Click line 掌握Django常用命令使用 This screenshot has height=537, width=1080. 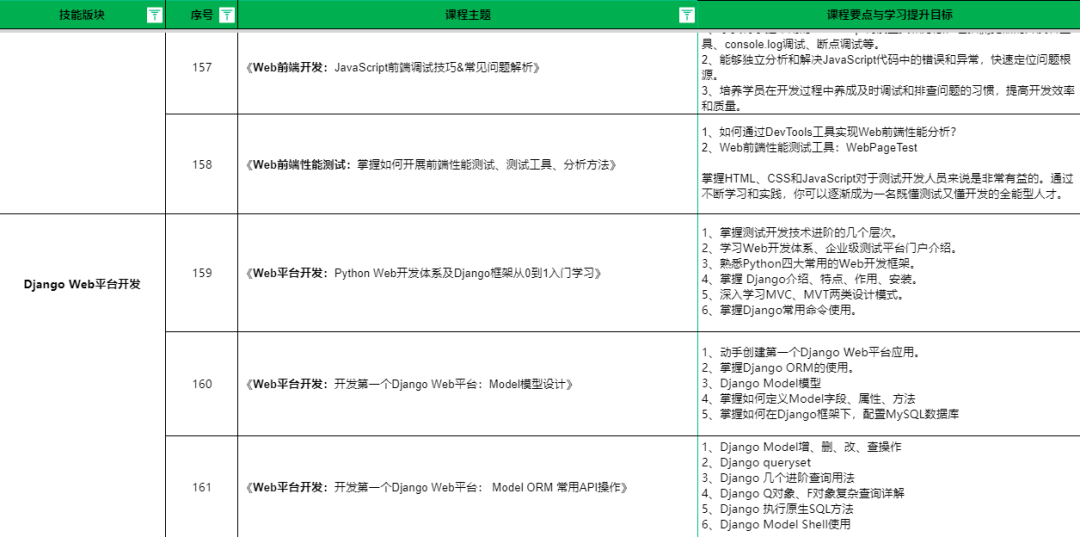click(x=779, y=310)
